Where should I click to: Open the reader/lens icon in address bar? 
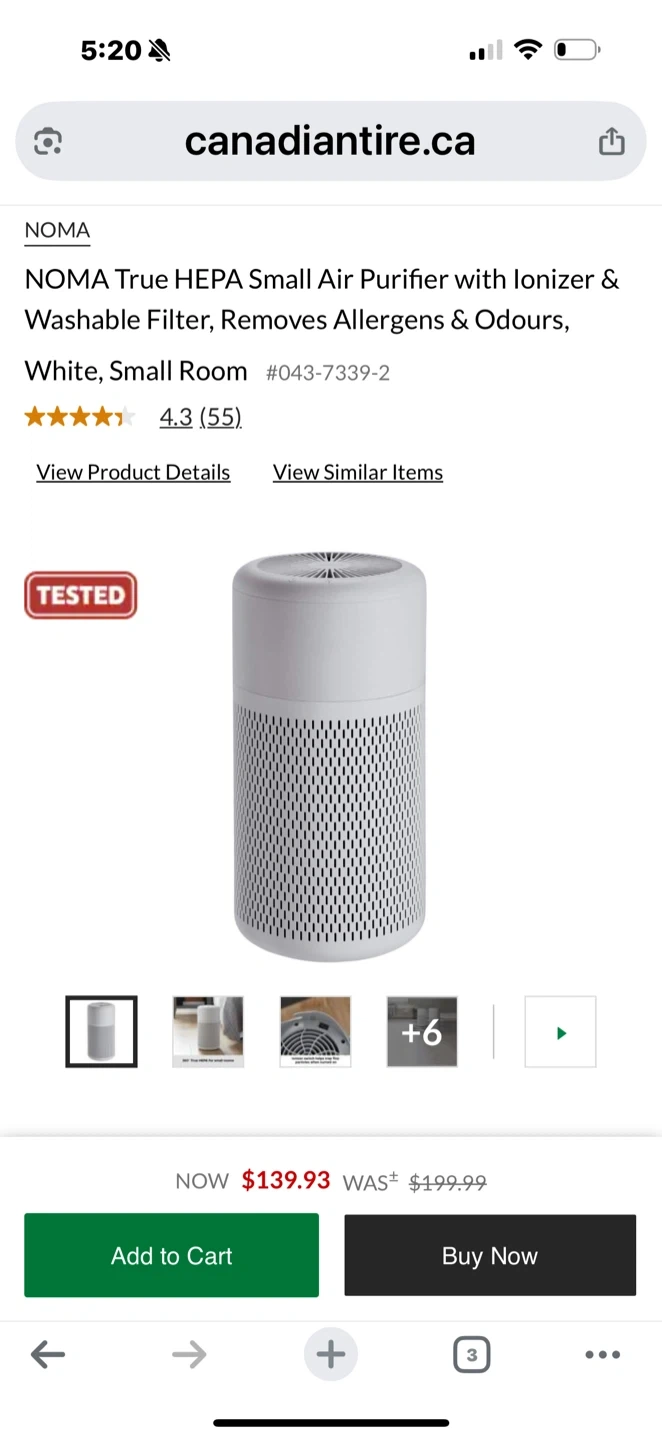pos(48,142)
